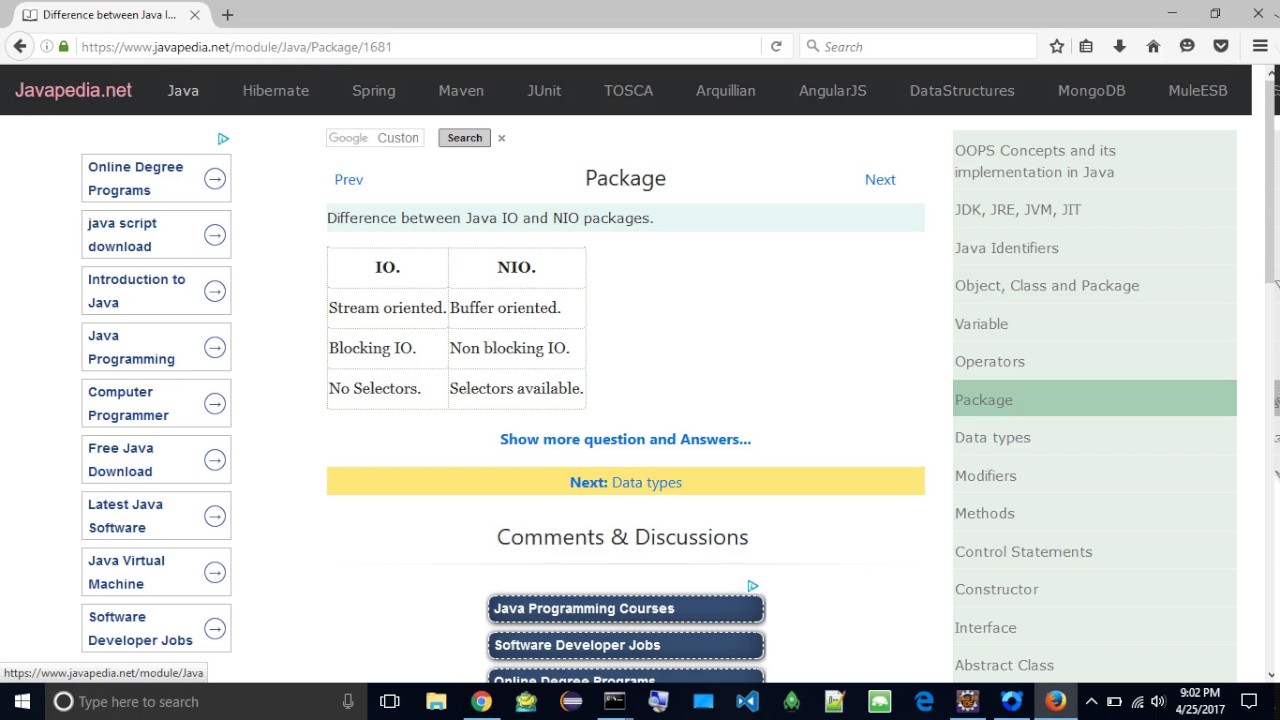1280x720 pixels.
Task: Click the Javapedia.net logo link
Action: (73, 90)
